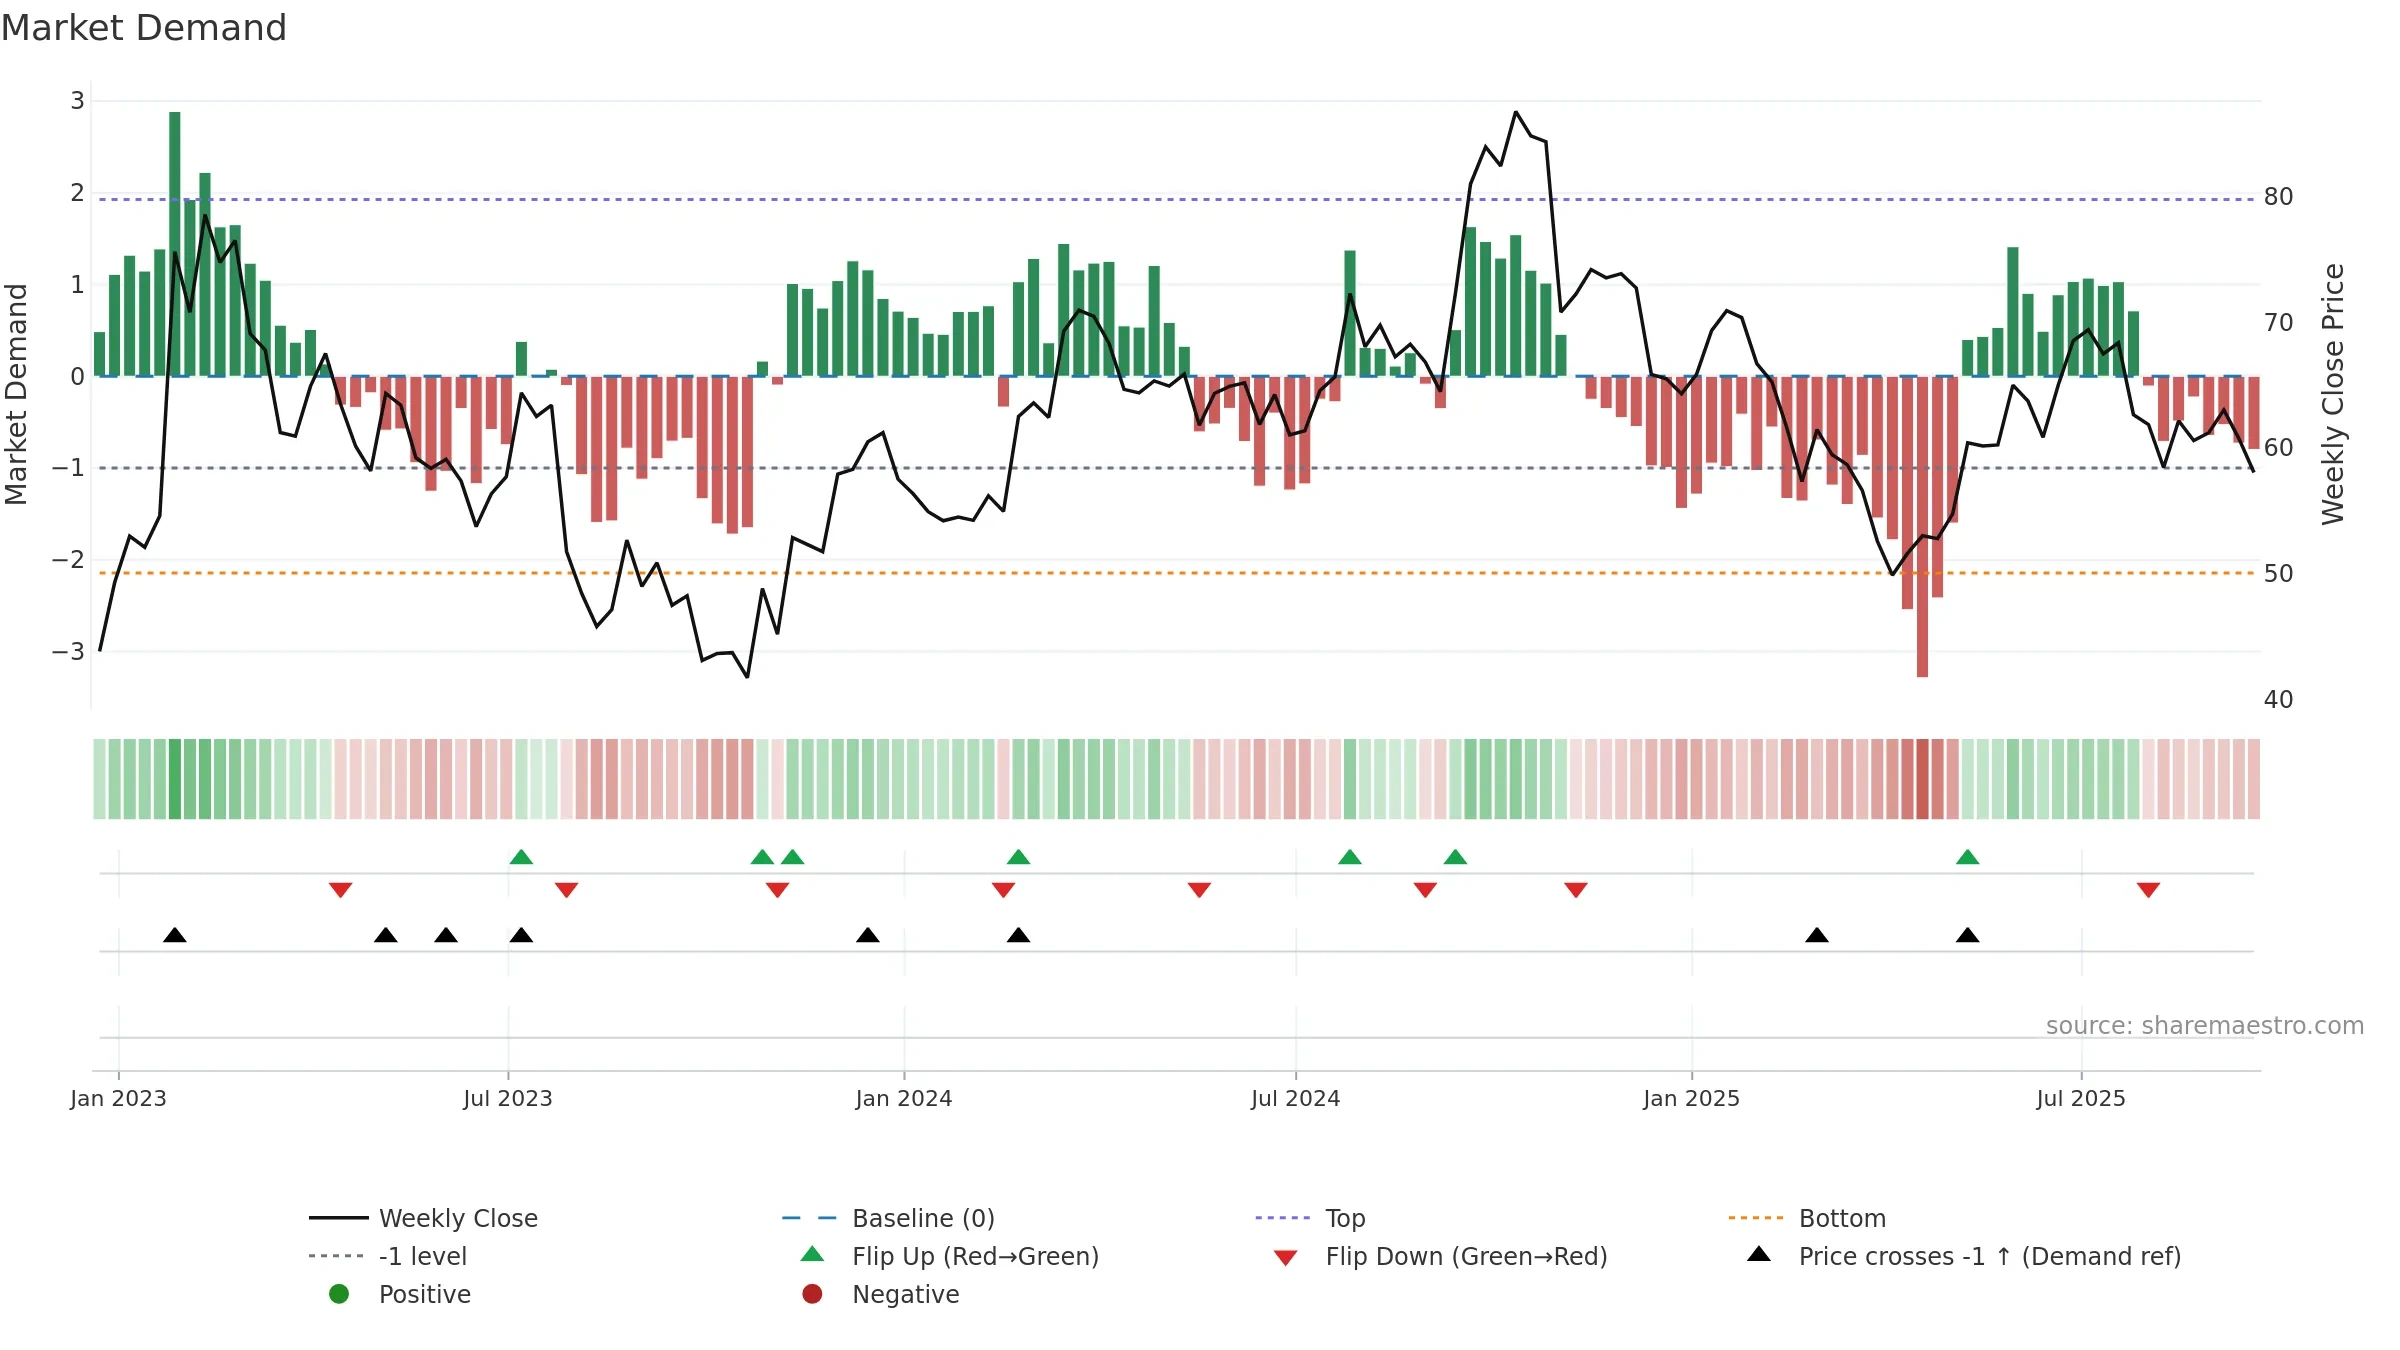Select the earliest red flip-down marker in 2023
The image size is (2400, 1350).
coord(340,890)
